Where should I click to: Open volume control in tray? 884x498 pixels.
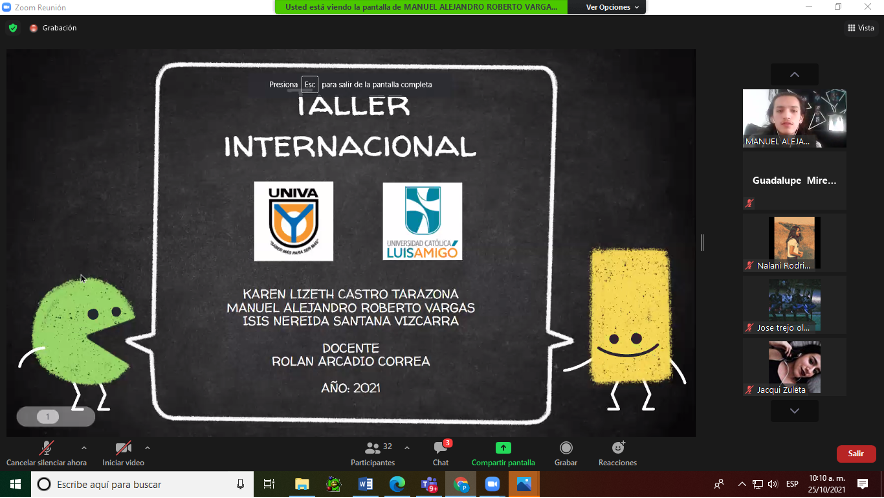pyautogui.click(x=773, y=484)
